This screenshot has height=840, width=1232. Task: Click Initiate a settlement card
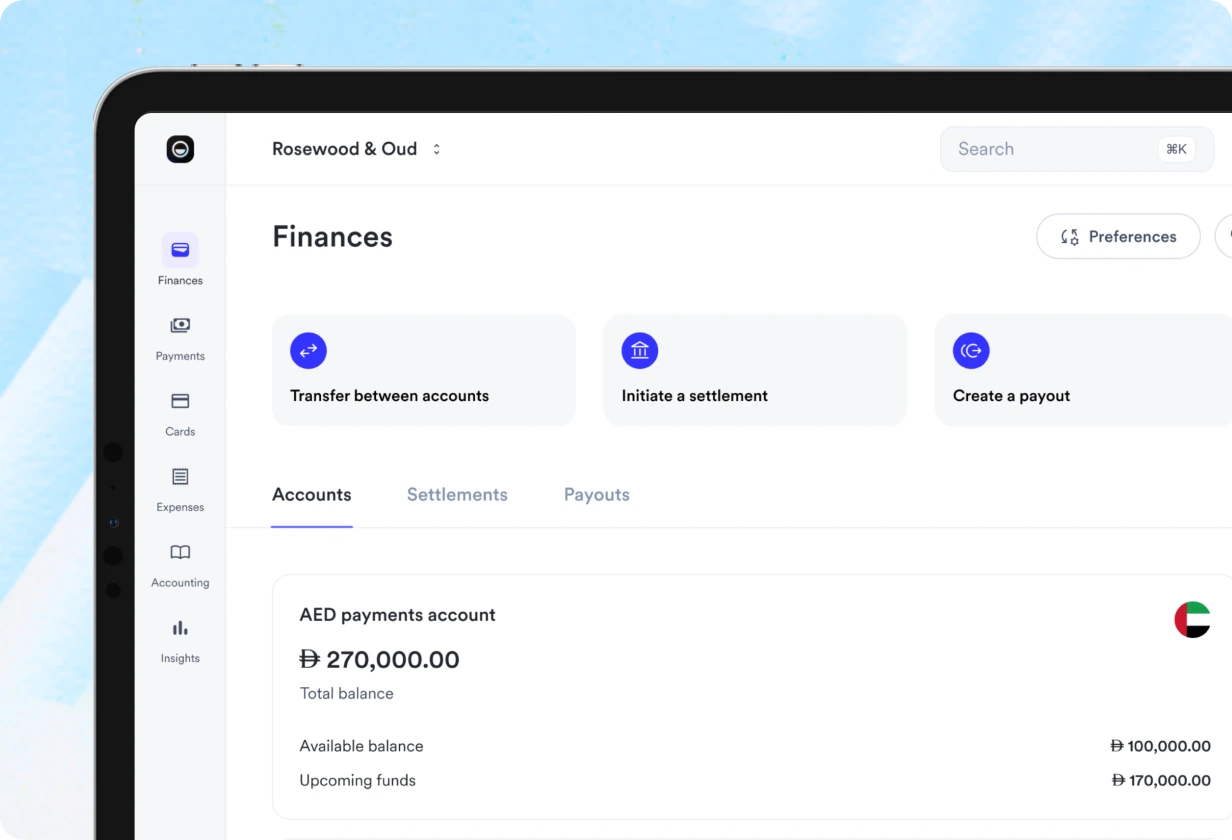755,370
